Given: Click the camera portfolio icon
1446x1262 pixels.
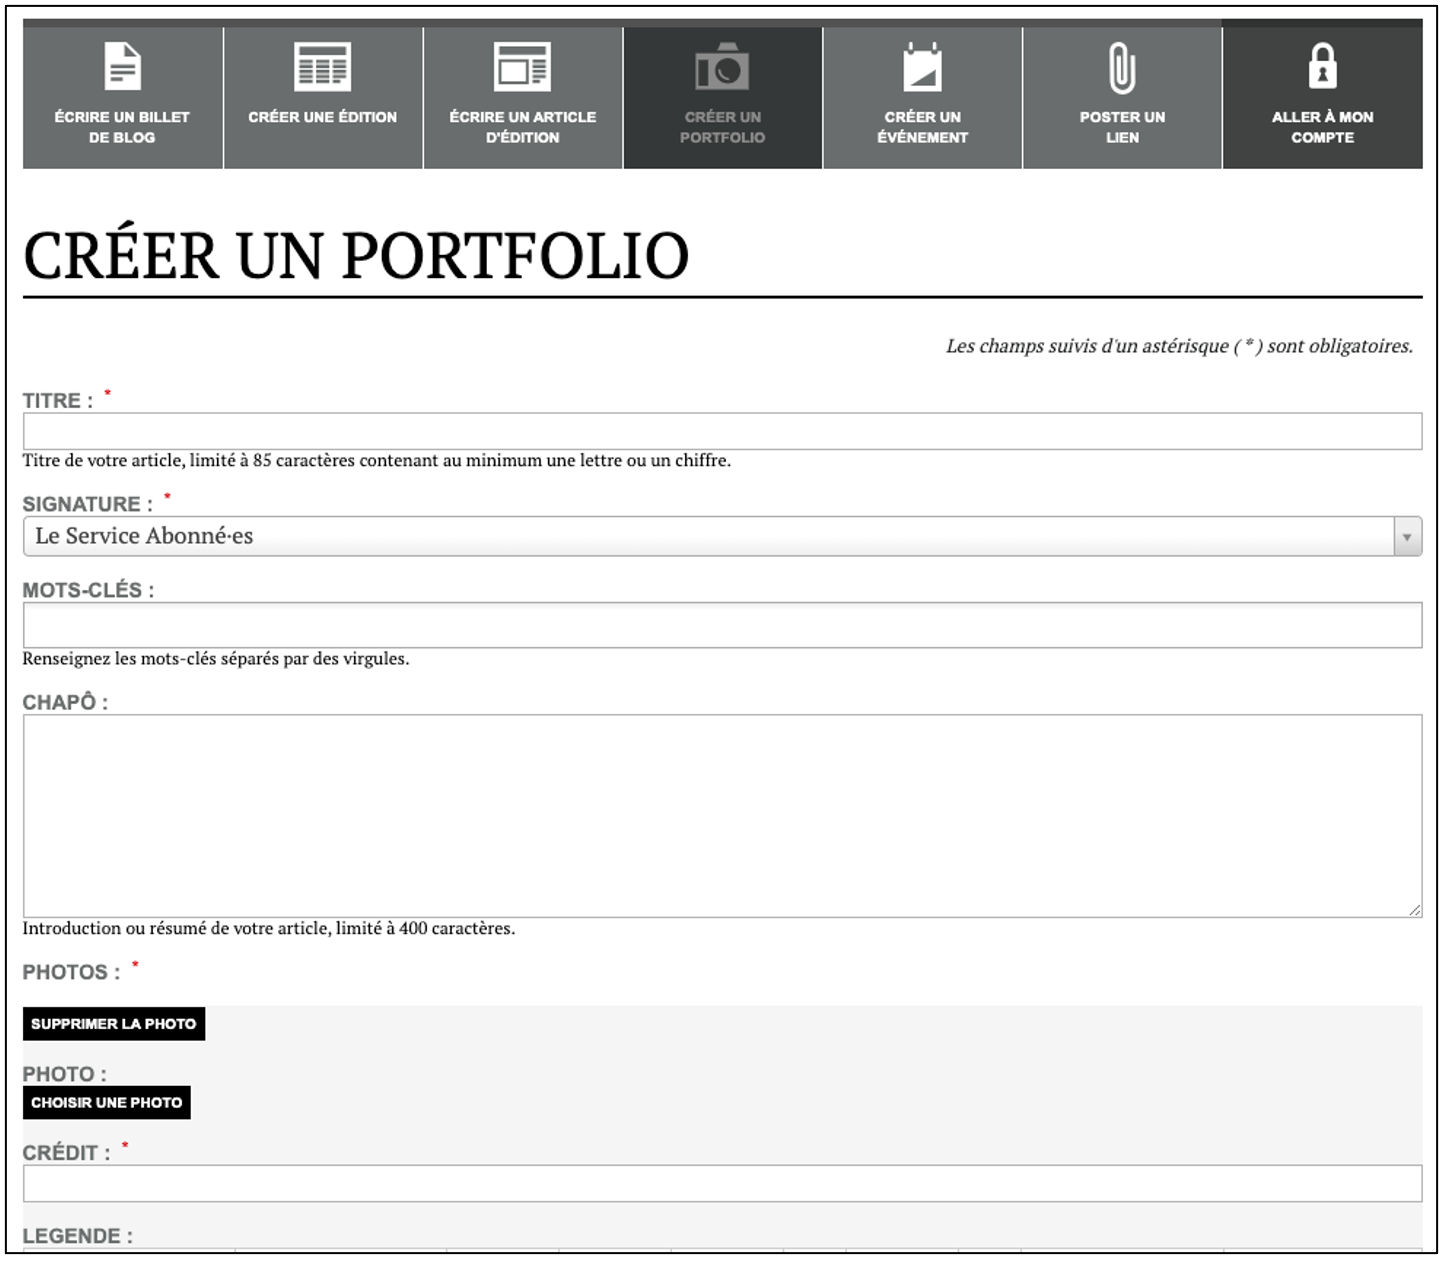Looking at the screenshot, I should (x=722, y=67).
